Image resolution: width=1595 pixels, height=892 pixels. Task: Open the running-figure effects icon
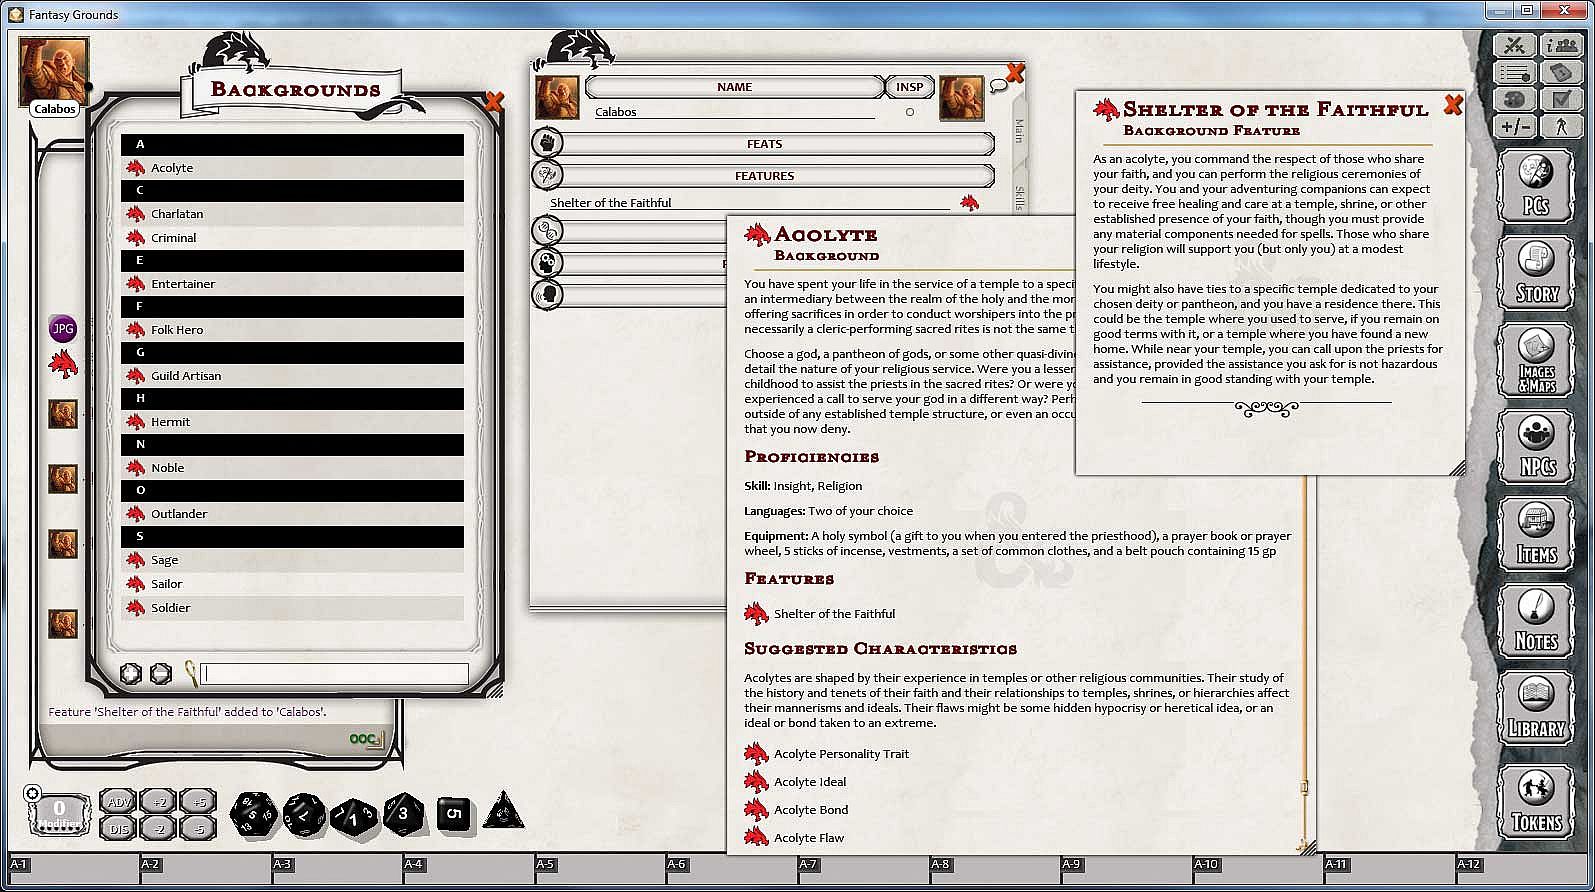tap(1561, 126)
